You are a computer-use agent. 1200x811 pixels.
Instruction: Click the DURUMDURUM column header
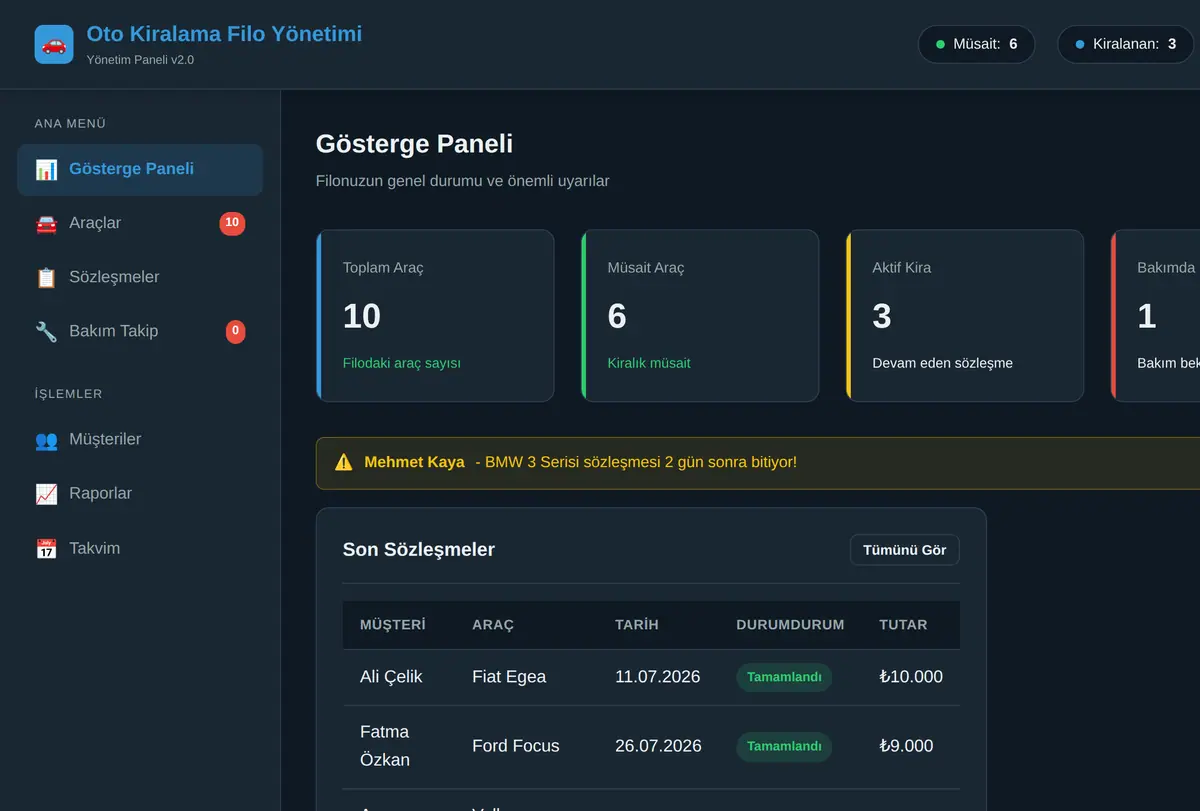[x=790, y=625]
